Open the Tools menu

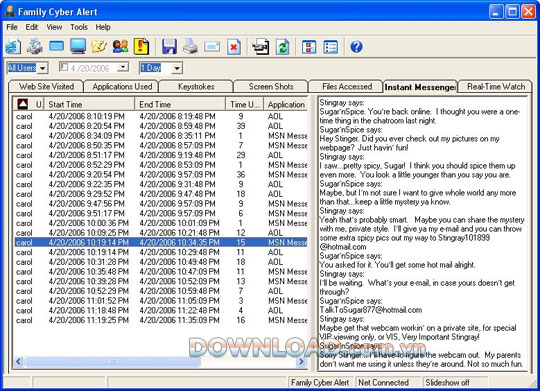79,27
